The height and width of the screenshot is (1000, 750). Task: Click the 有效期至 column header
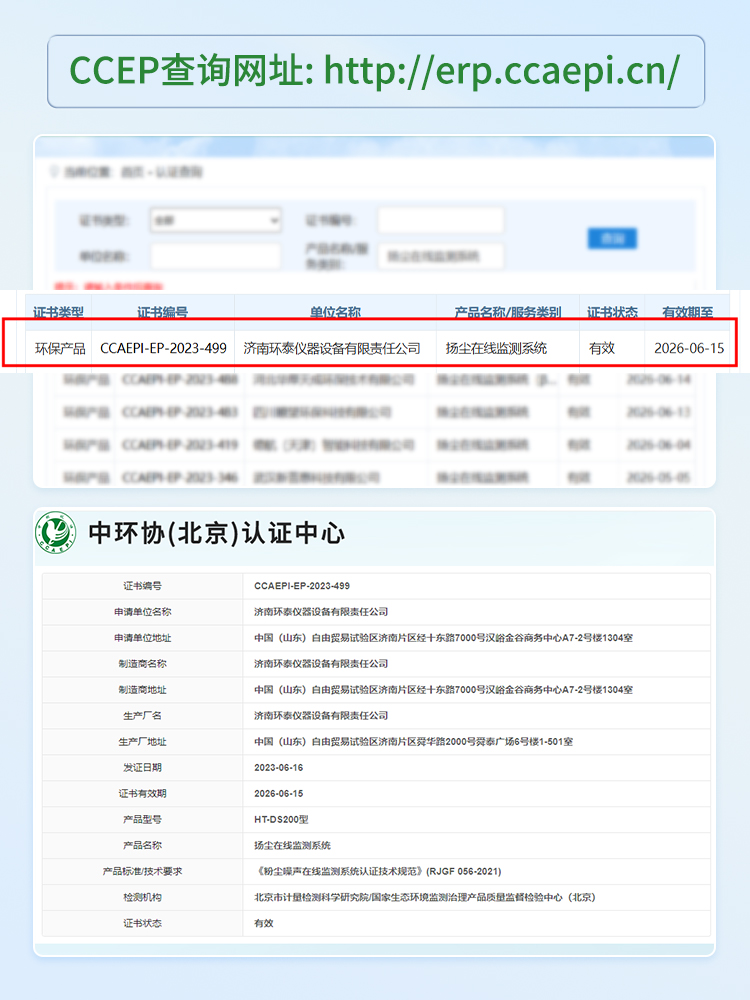(685, 312)
